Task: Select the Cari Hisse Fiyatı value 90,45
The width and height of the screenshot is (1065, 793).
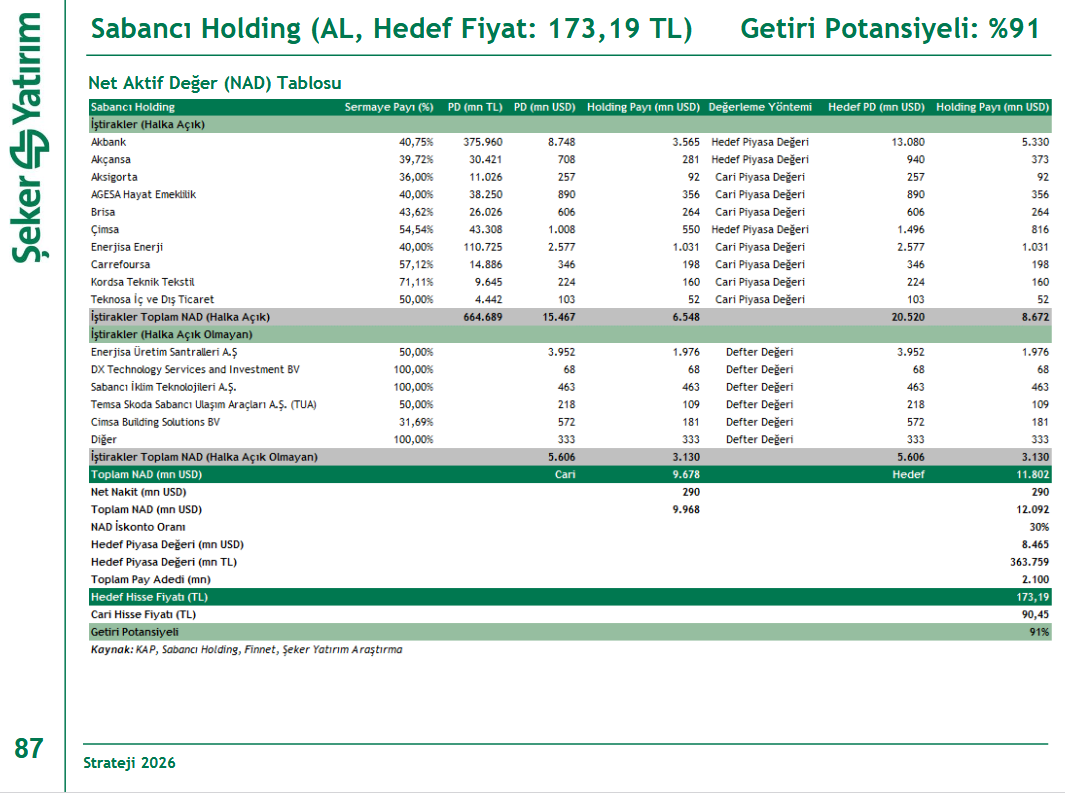Action: tap(1035, 614)
